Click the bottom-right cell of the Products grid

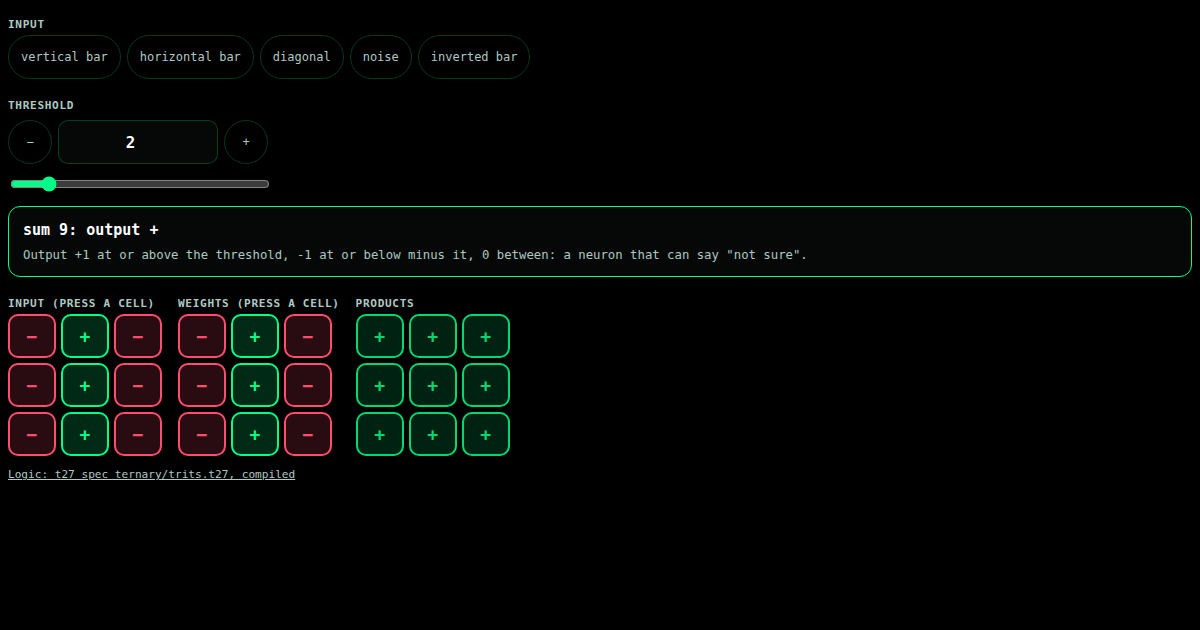[486, 434]
